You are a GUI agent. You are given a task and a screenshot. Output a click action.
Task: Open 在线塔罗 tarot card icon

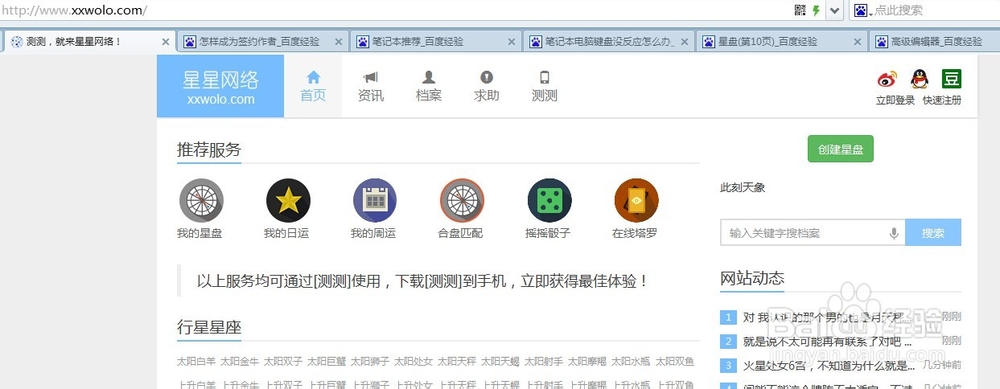tap(636, 200)
